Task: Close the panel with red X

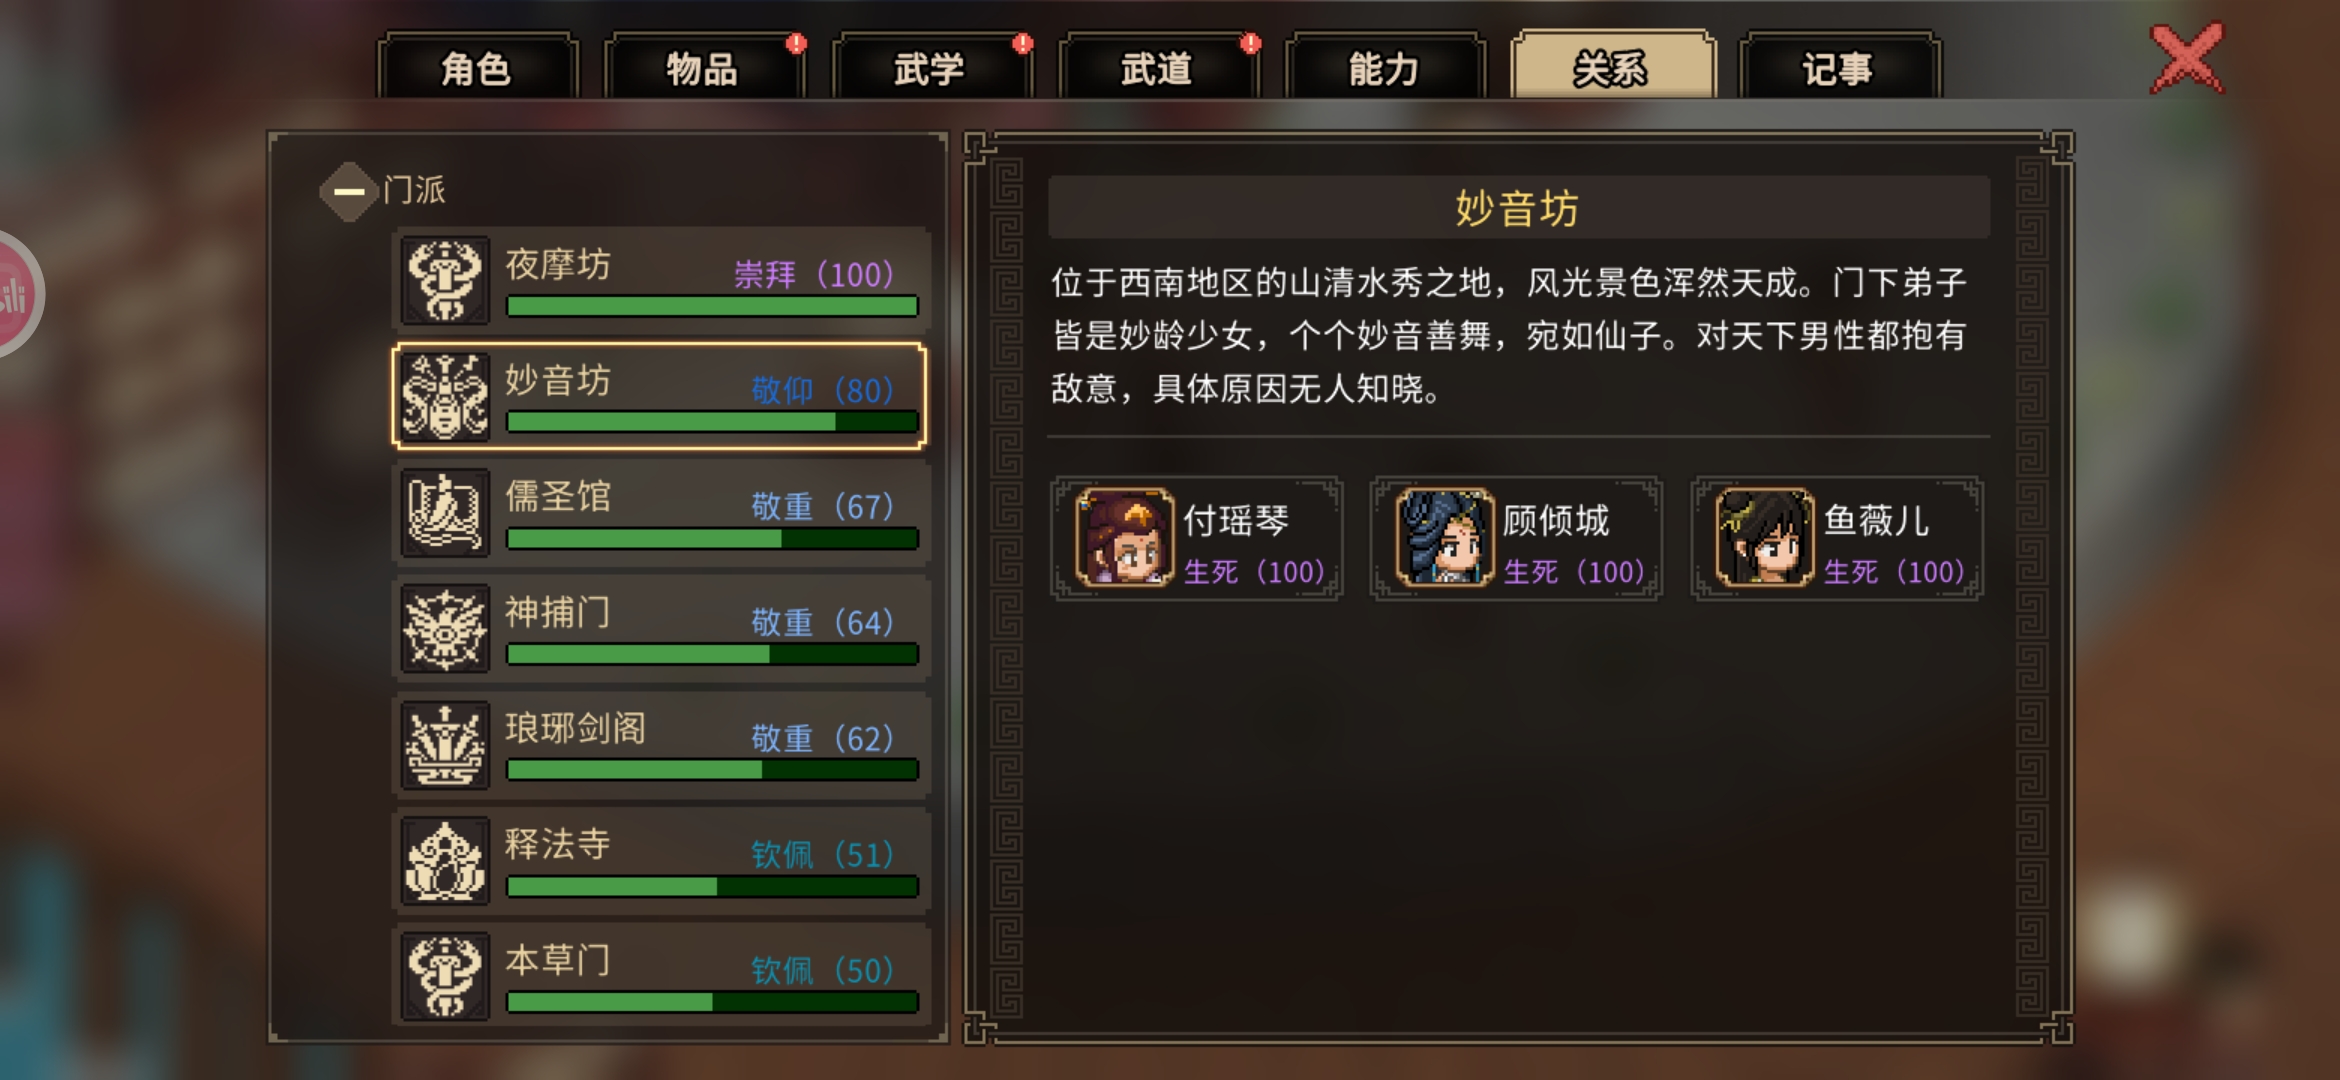Action: coord(2187,58)
